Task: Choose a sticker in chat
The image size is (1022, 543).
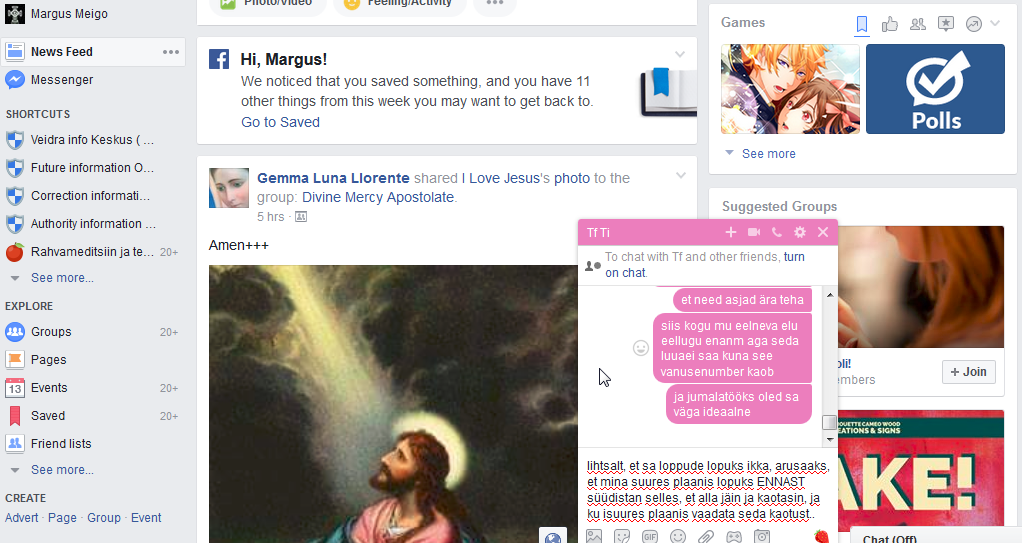Action: click(622, 536)
